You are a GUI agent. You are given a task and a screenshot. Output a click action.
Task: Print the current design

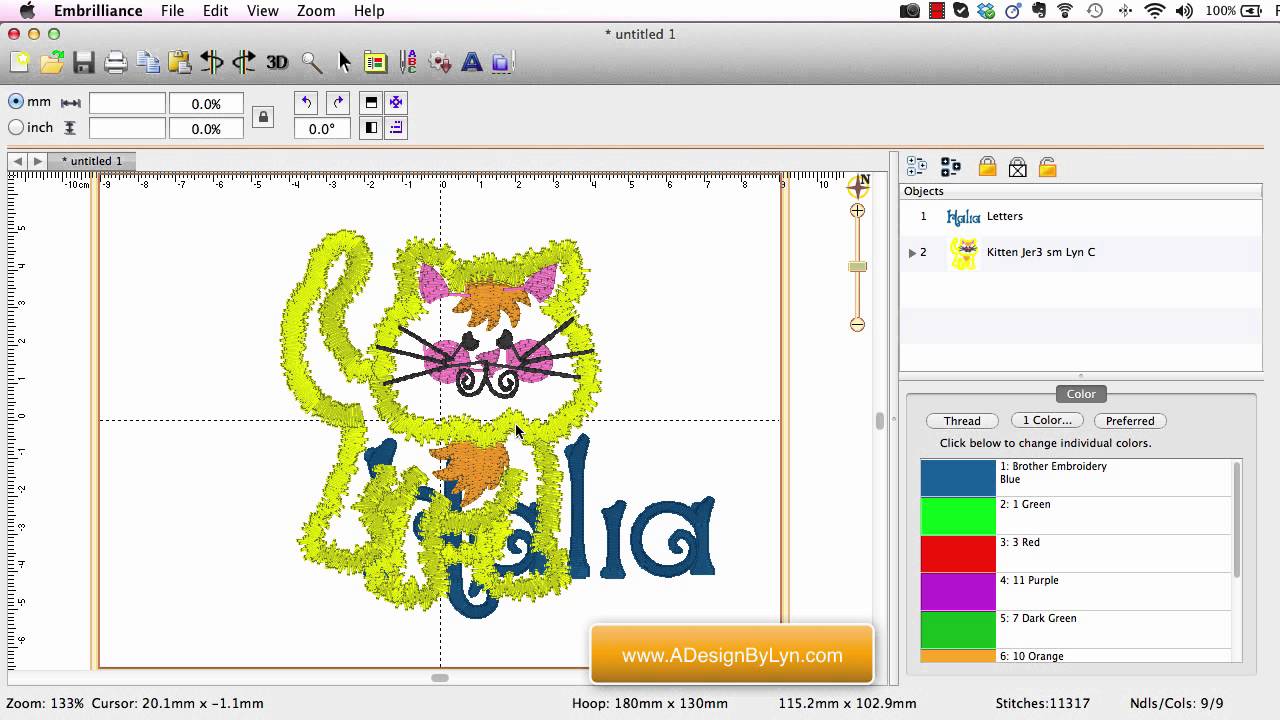(x=116, y=62)
